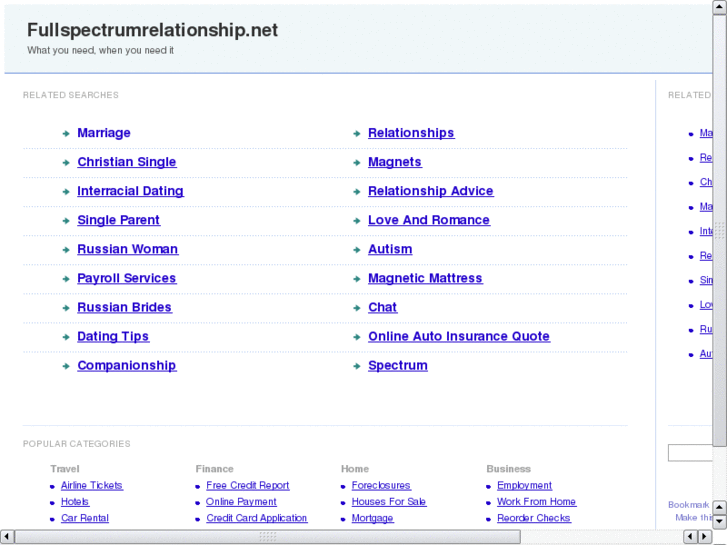Click the horizontal scrollbar thumb

(x=267, y=537)
